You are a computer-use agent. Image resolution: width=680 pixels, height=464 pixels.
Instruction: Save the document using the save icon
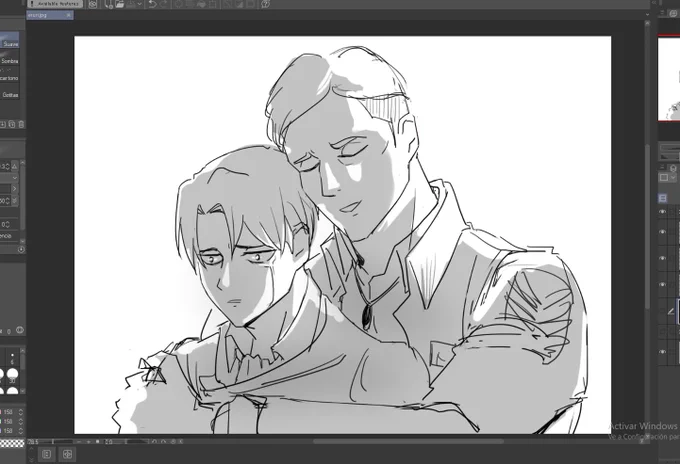click(131, 4)
